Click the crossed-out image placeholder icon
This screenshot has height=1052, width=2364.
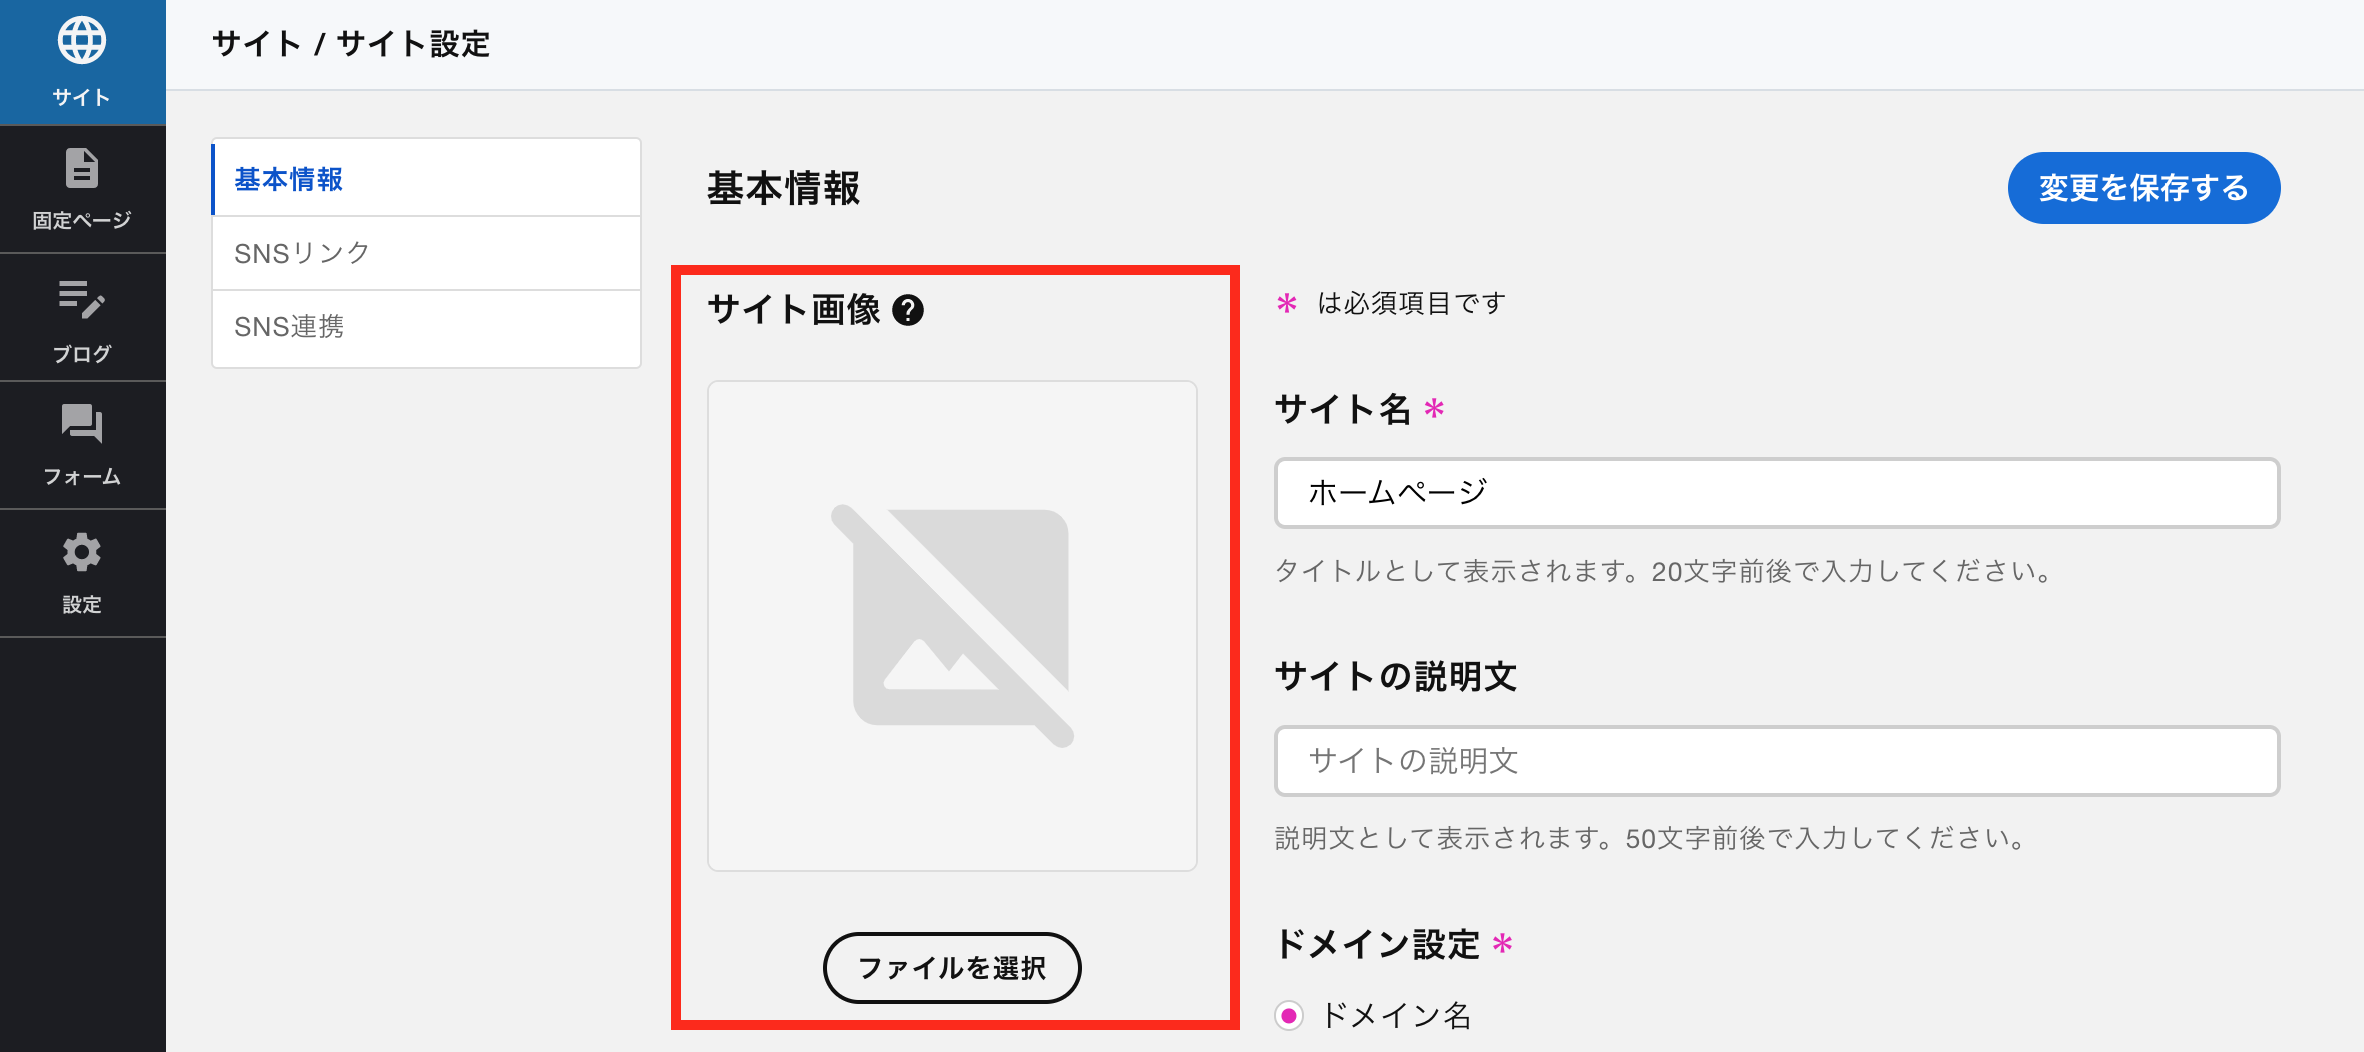[953, 626]
